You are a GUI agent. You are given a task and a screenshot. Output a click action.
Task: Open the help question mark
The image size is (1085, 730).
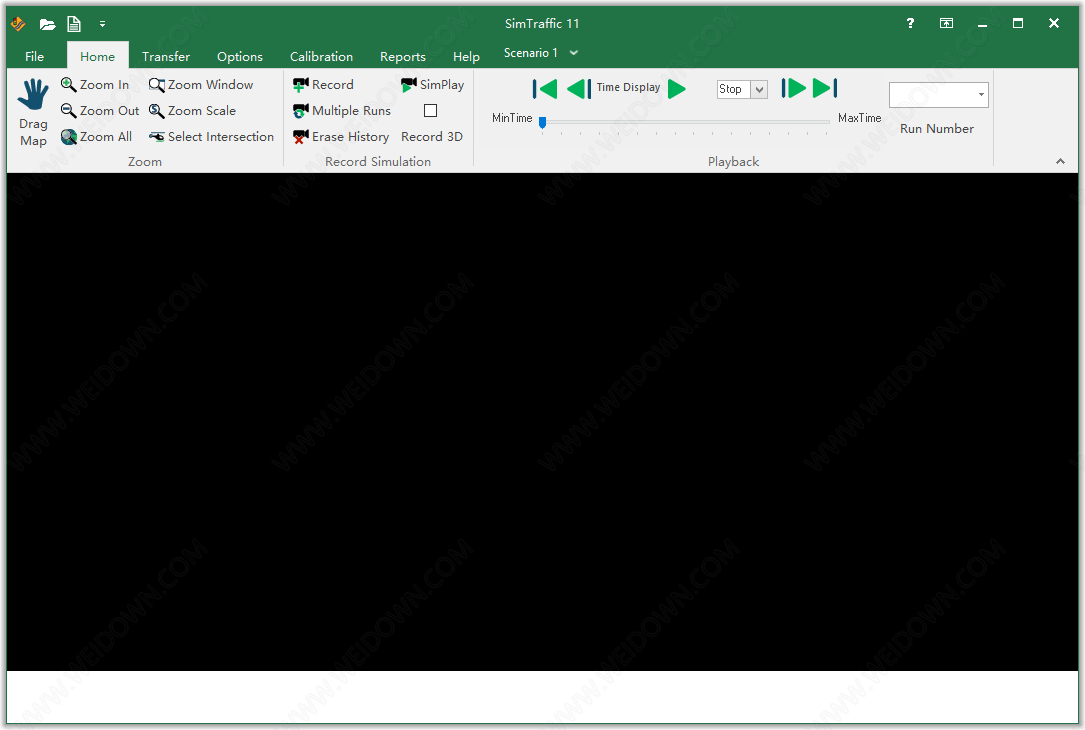(x=911, y=24)
